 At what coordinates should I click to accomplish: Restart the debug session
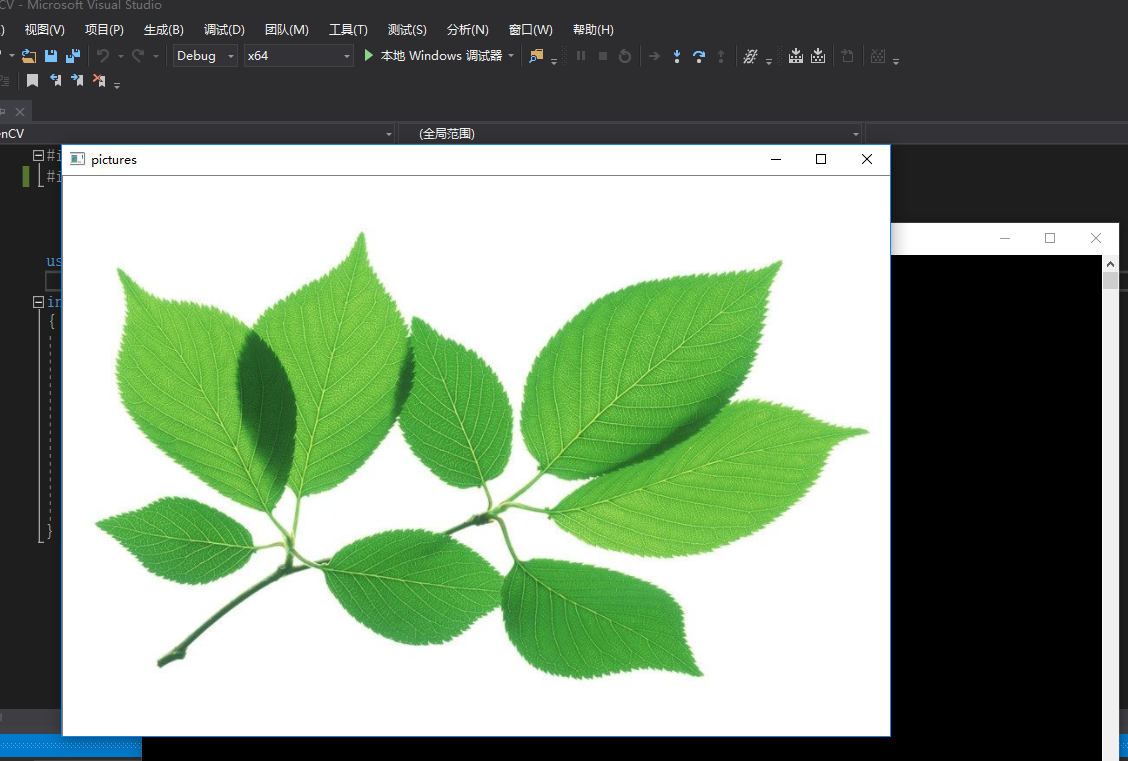pyautogui.click(x=625, y=56)
